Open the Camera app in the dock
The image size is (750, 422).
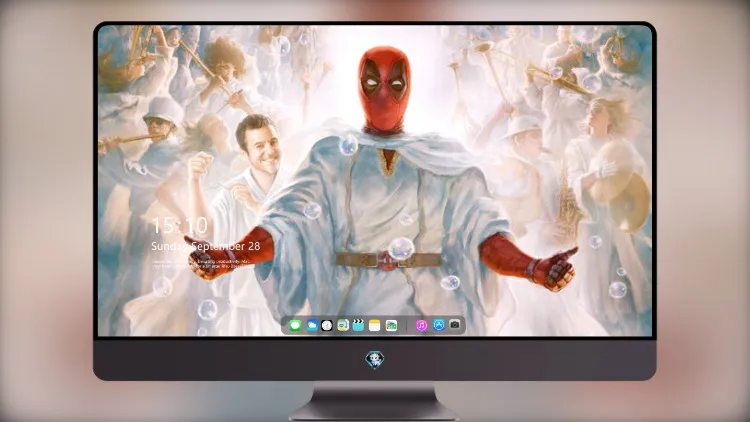pos(454,325)
